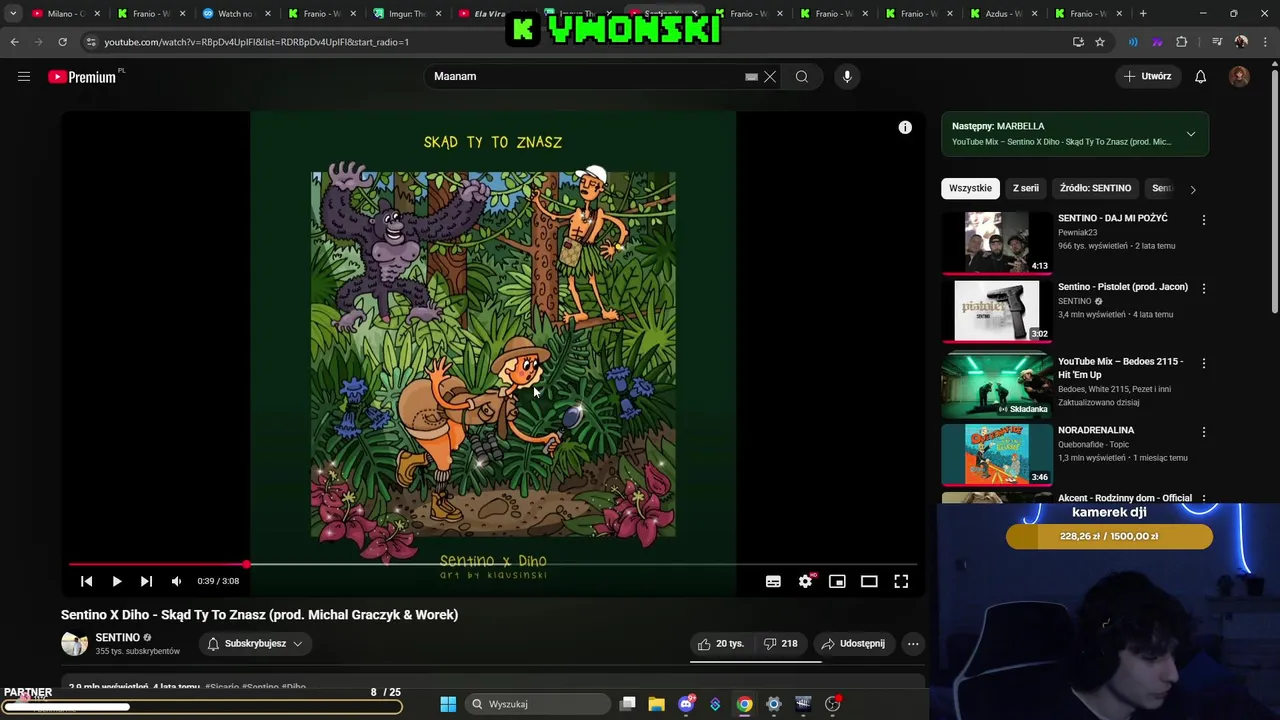The width and height of the screenshot is (1280, 720).
Task: Click the Utwórz create button
Action: click(x=1147, y=76)
